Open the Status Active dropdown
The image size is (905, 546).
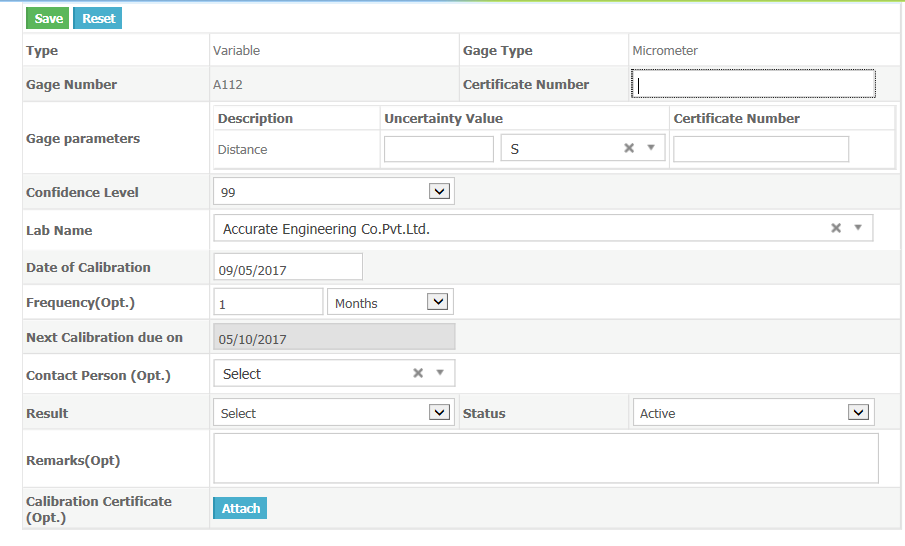(753, 413)
